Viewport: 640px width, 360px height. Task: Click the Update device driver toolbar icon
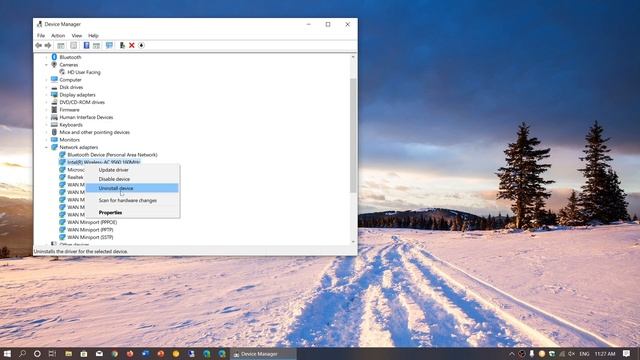click(122, 45)
